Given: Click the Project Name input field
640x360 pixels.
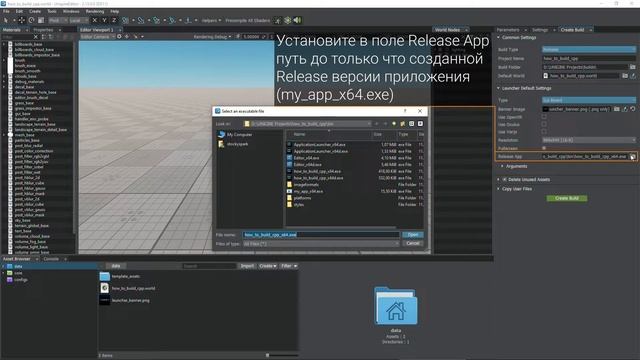Looking at the screenshot, I should tap(589, 58).
